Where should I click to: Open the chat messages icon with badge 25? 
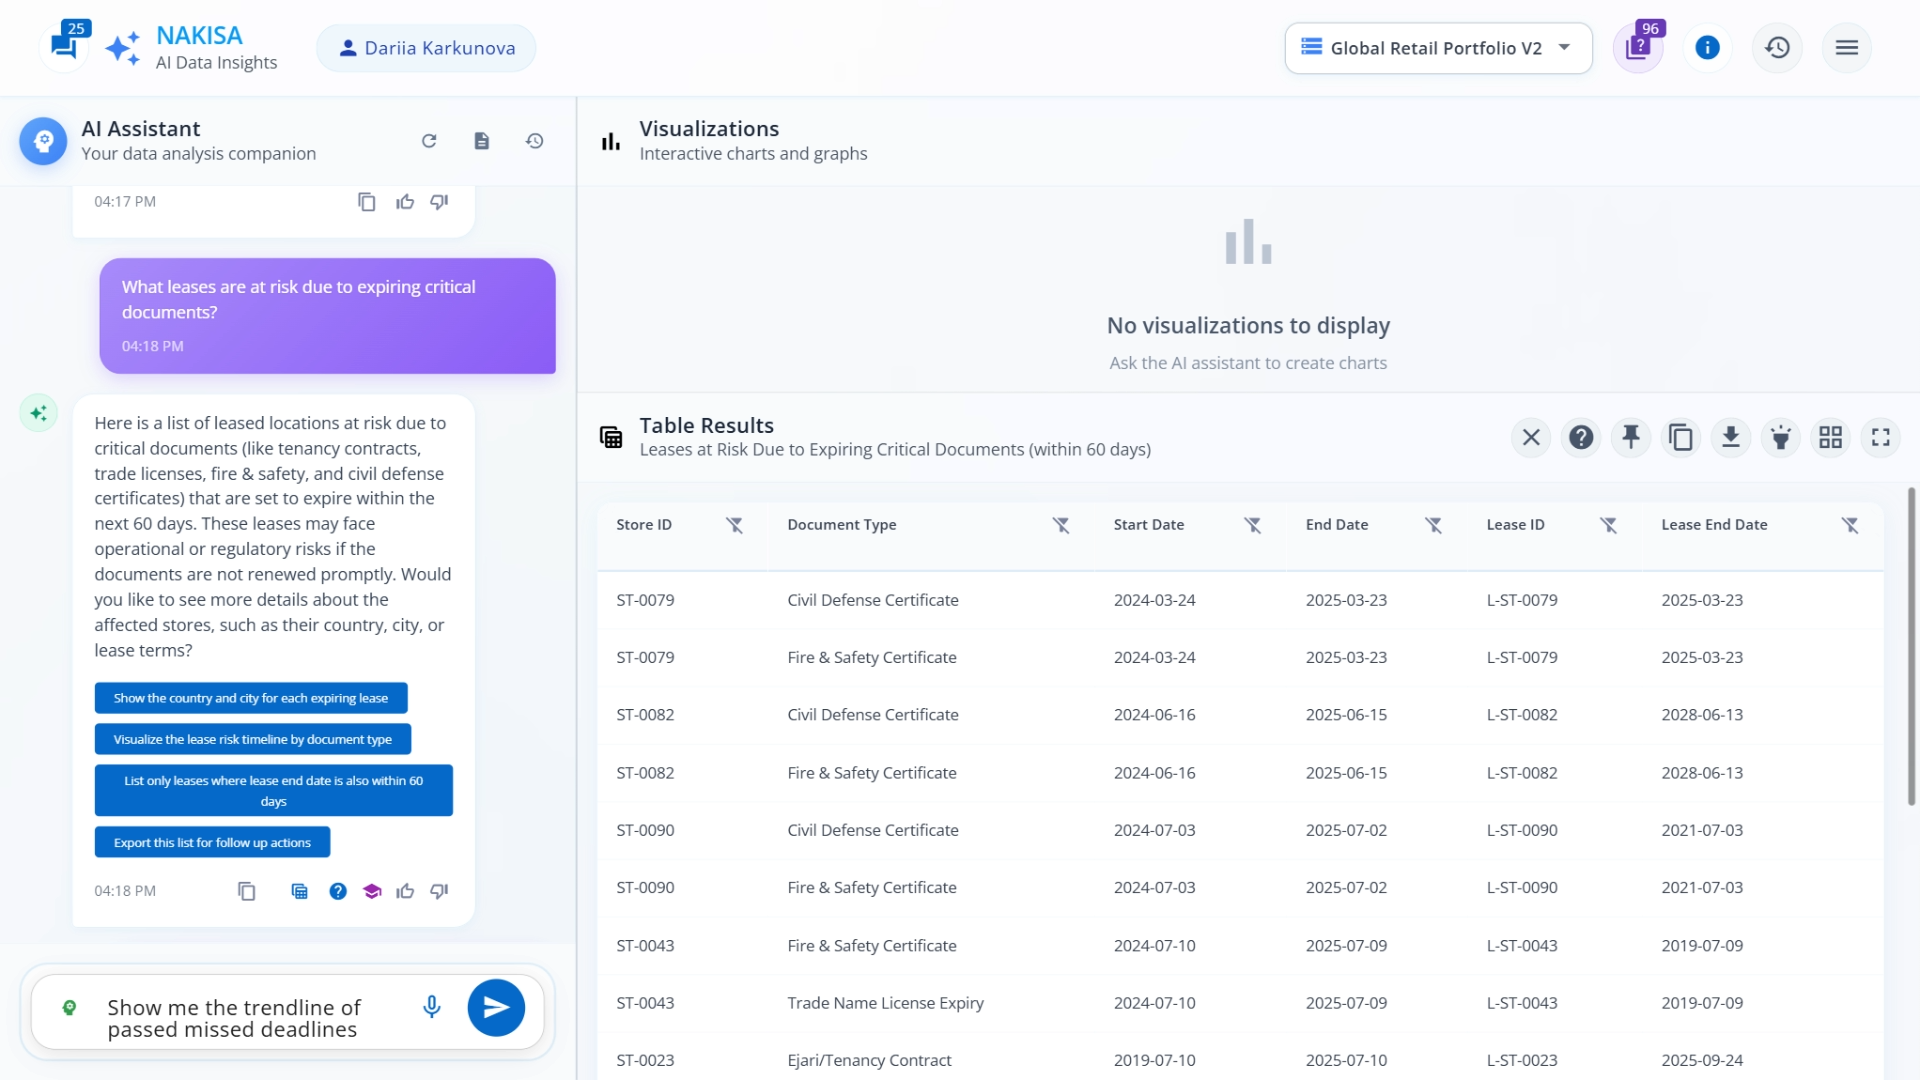pyautogui.click(x=64, y=46)
